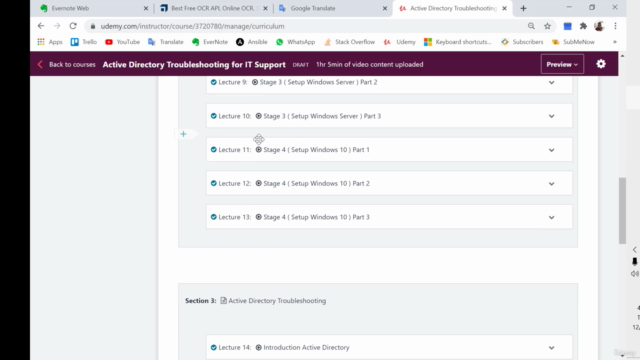Open Udemy bookmark
Image resolution: width=640 pixels, height=360 pixels.
pos(400,42)
